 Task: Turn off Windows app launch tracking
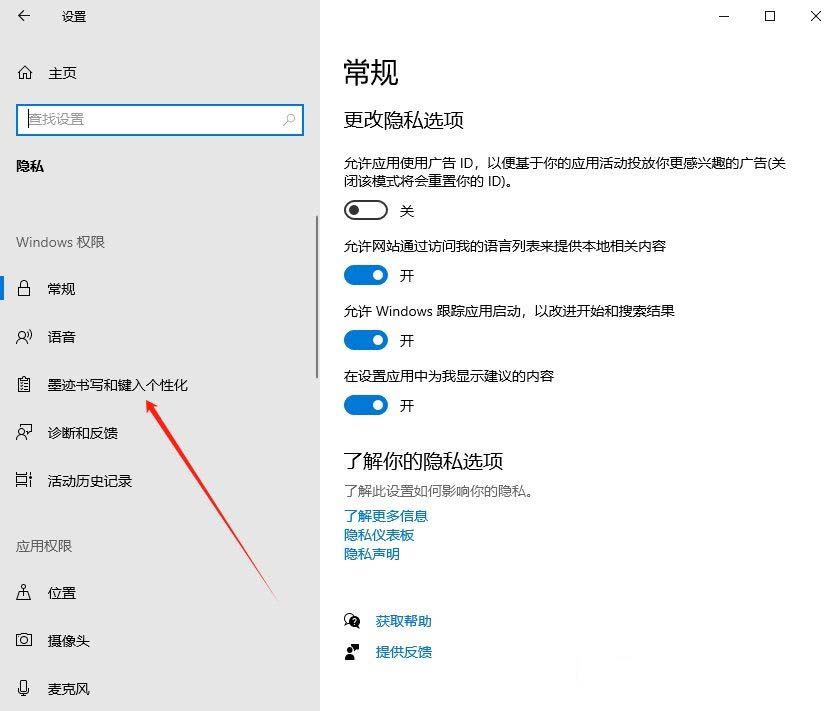(365, 340)
